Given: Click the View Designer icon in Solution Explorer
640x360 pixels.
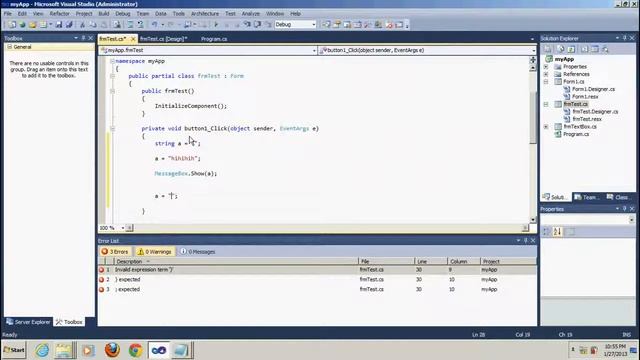Looking at the screenshot, I should 595,49.
